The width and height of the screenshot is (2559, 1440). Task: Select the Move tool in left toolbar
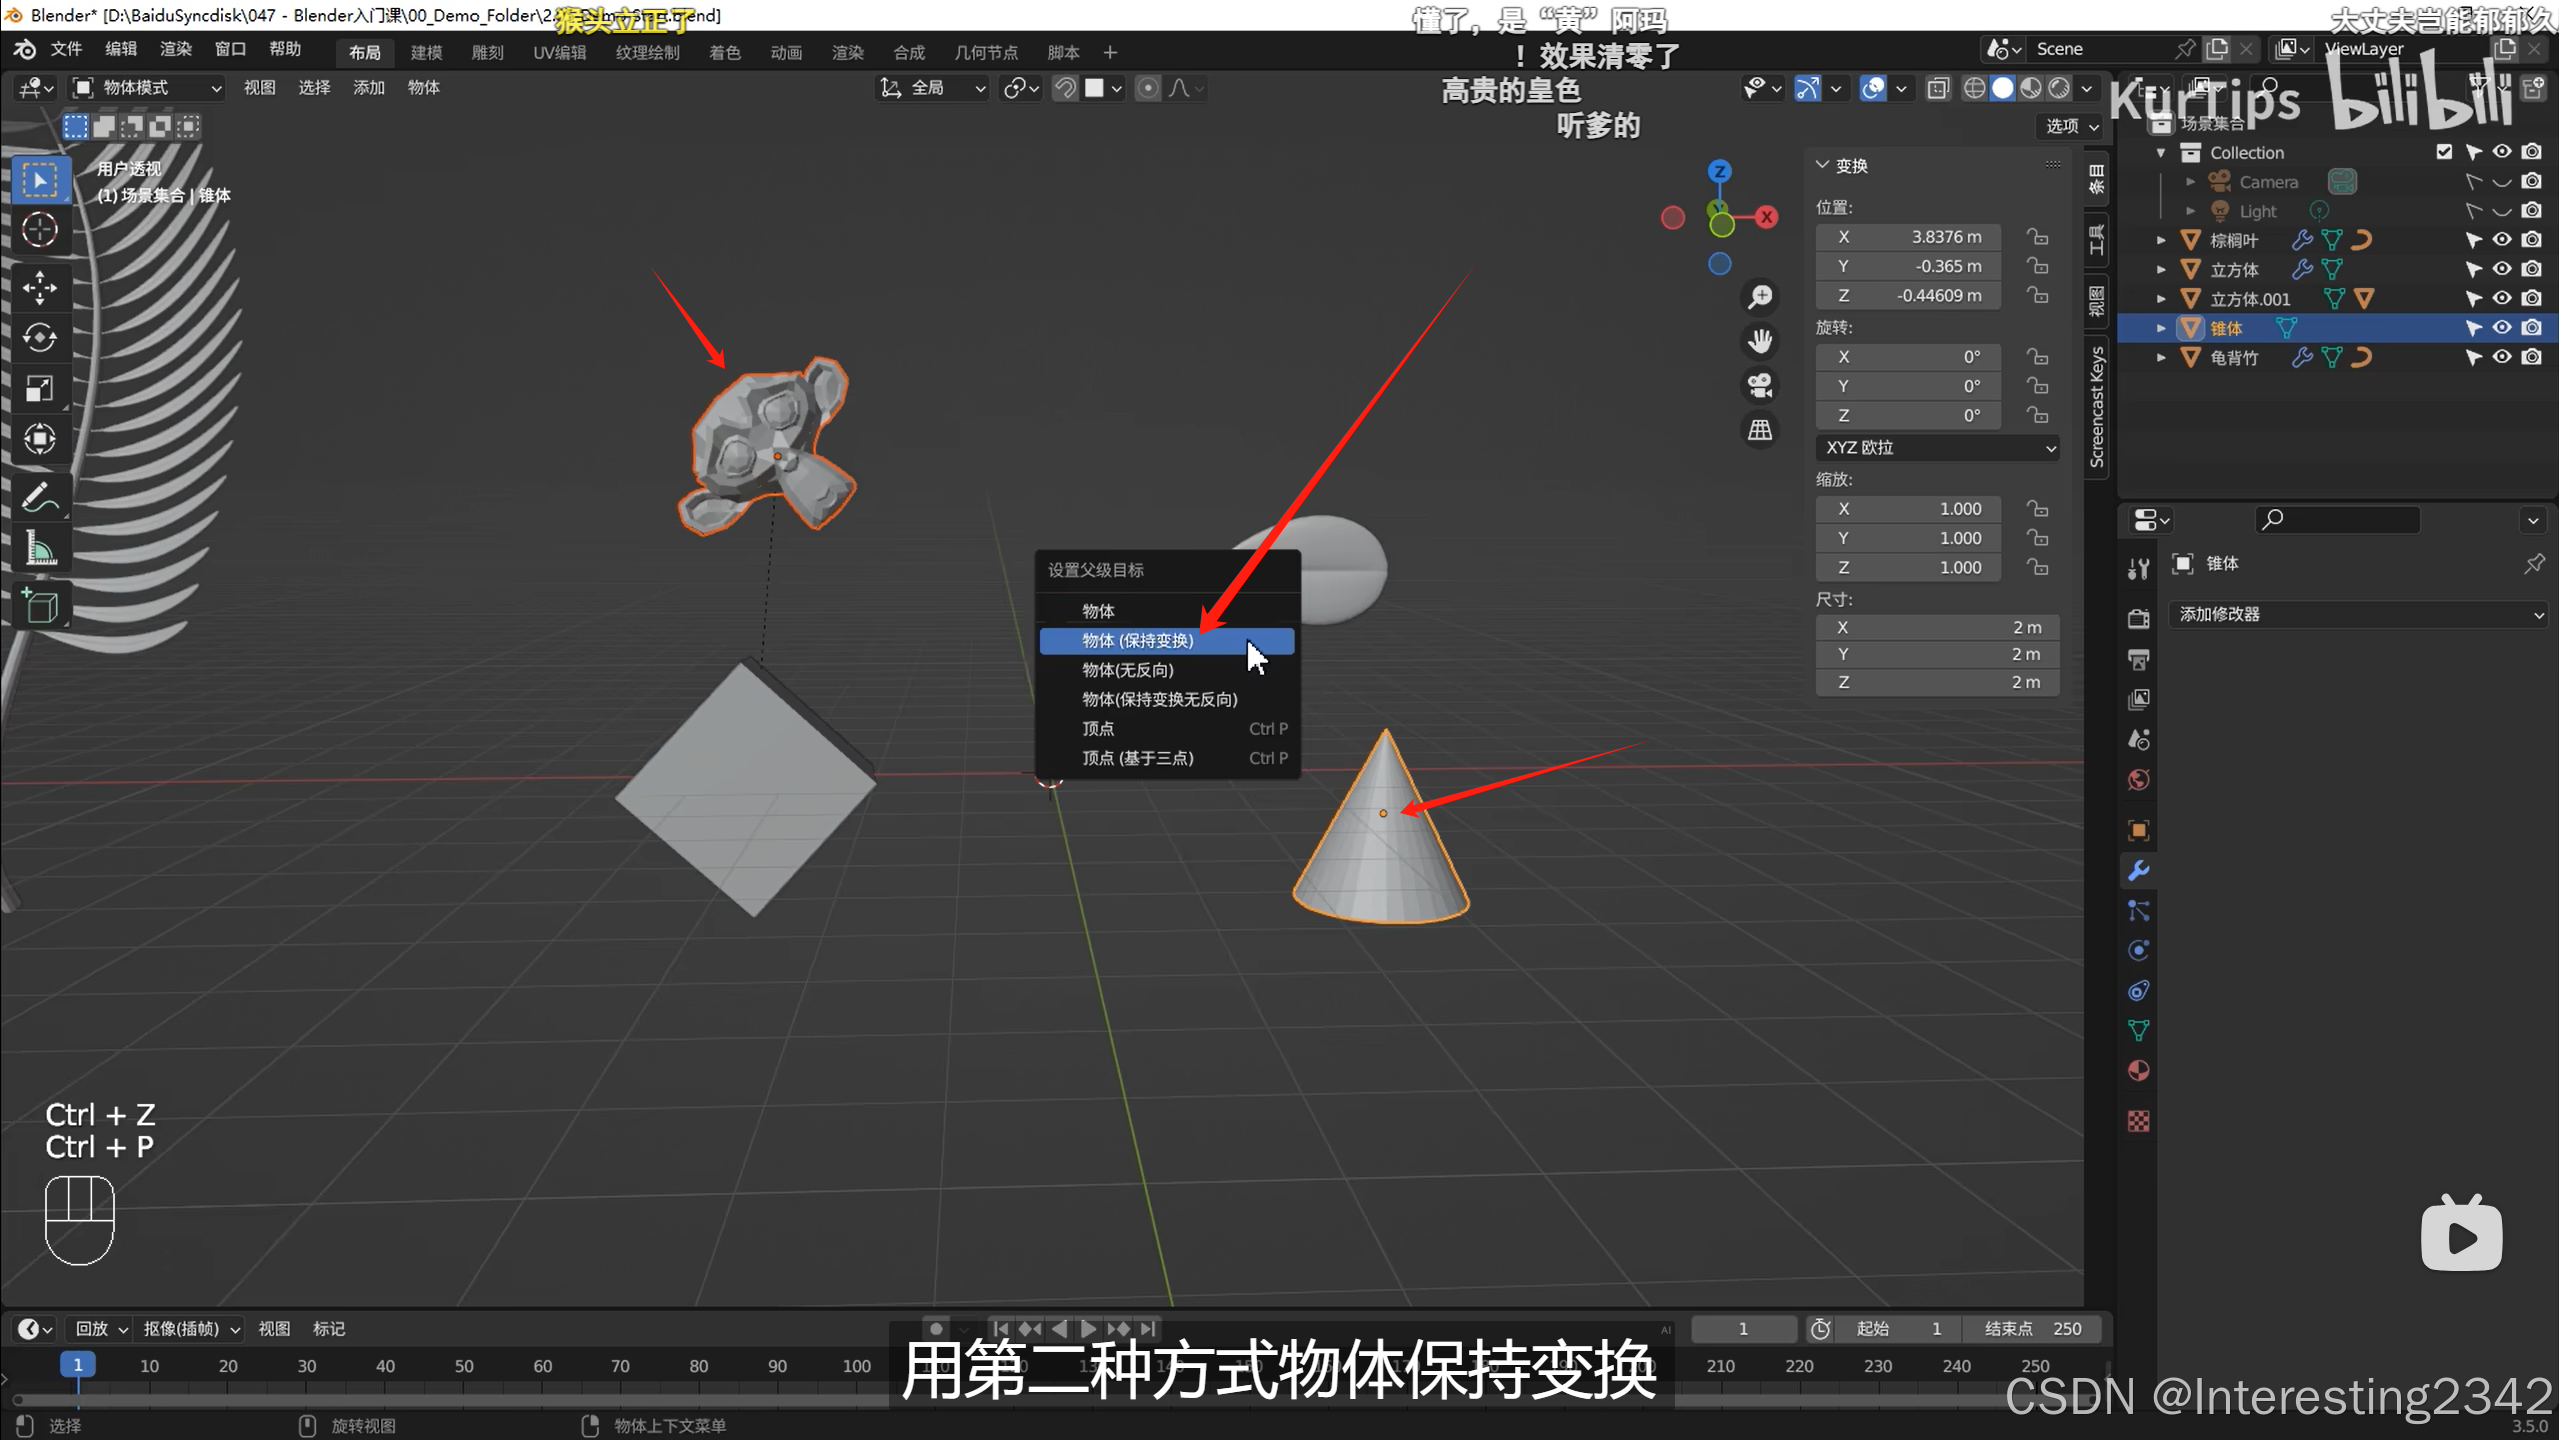point(40,288)
